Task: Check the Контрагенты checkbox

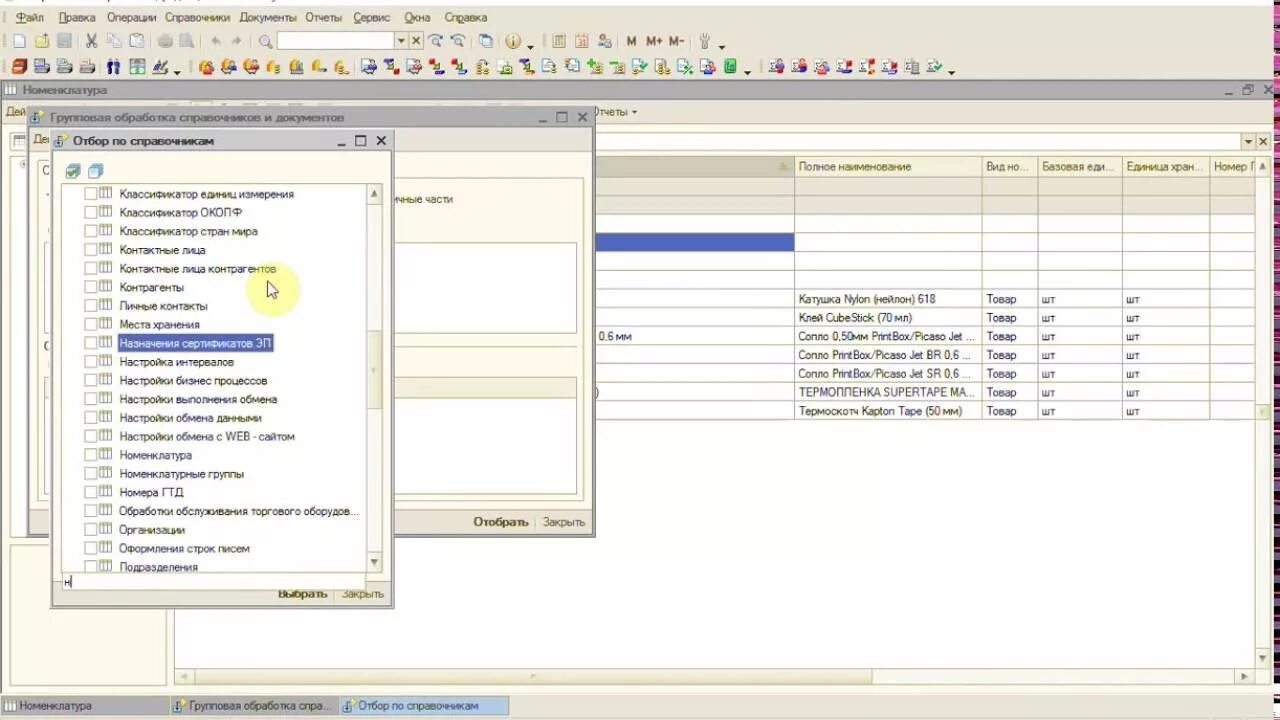Action: pos(91,287)
